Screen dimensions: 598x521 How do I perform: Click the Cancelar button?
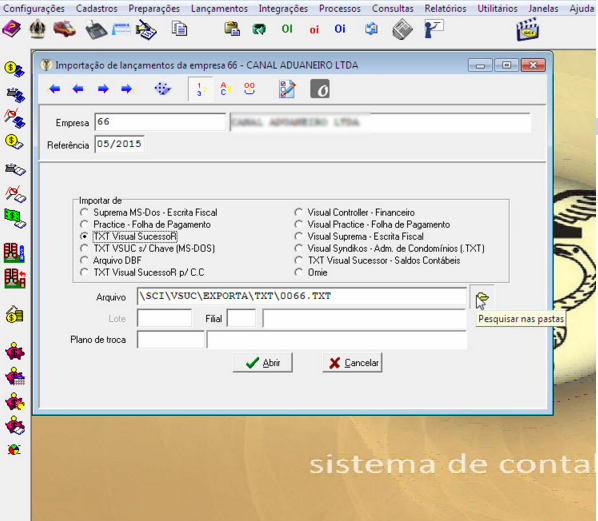[352, 363]
